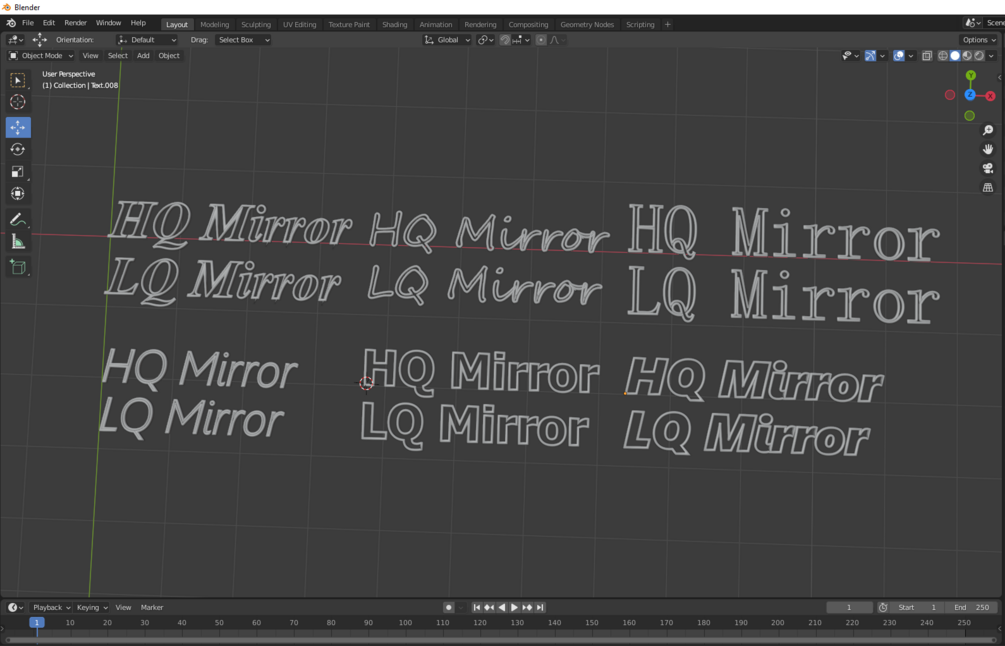Open viewport Select menu
This screenshot has height=646, width=1005.
click(117, 56)
